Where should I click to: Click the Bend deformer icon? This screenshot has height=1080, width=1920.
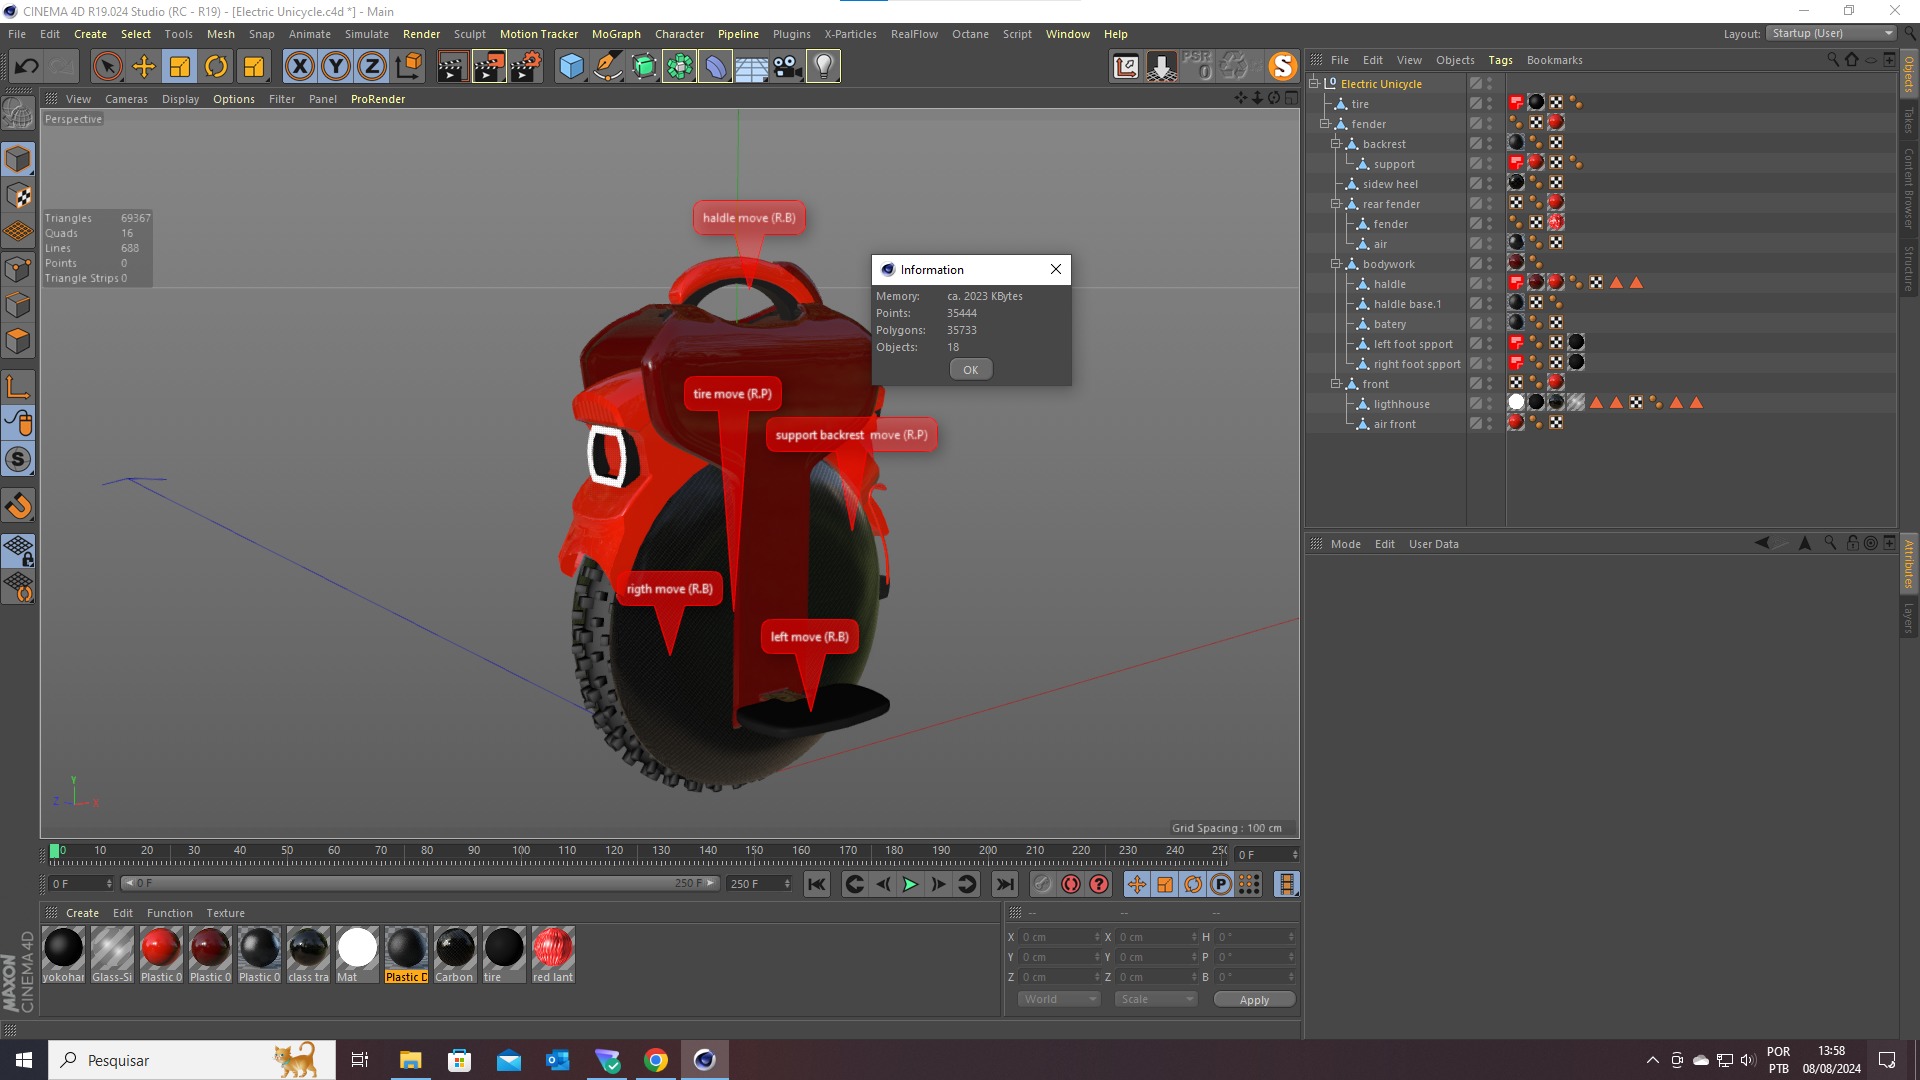[716, 67]
